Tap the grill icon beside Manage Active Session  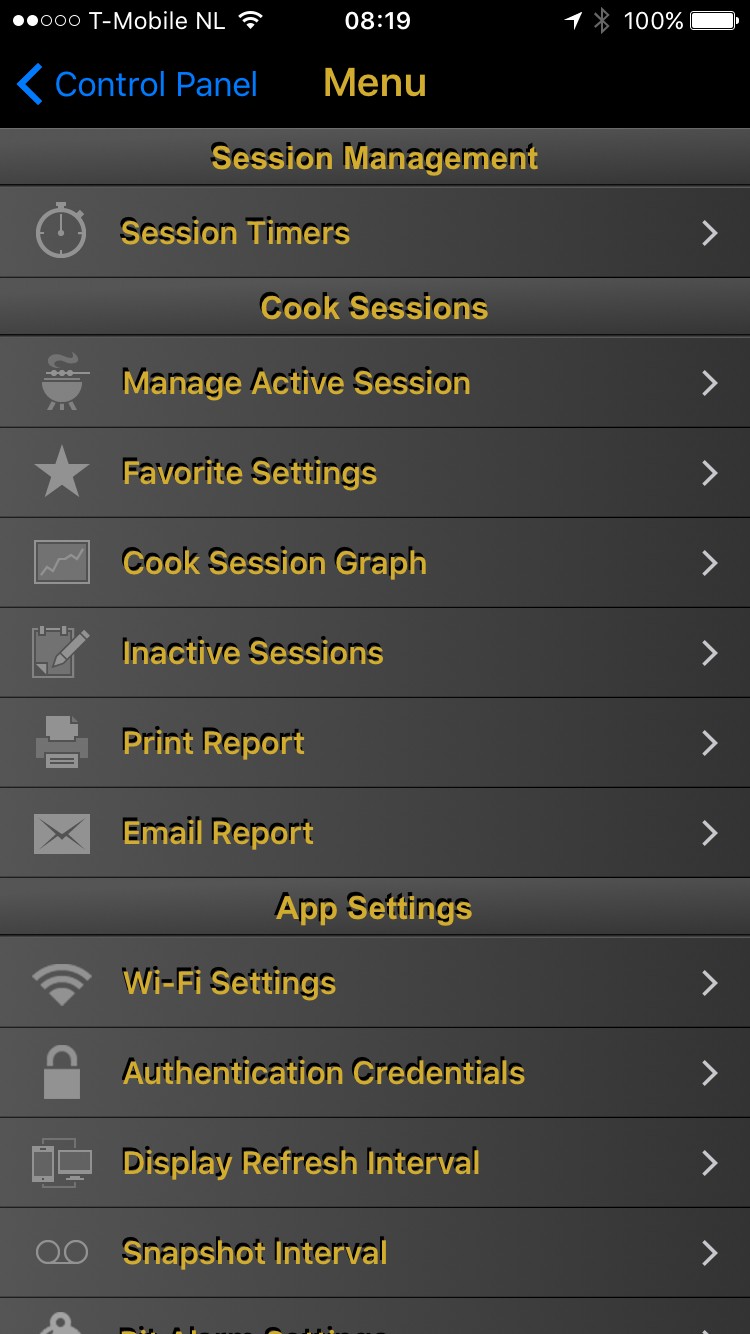62,382
